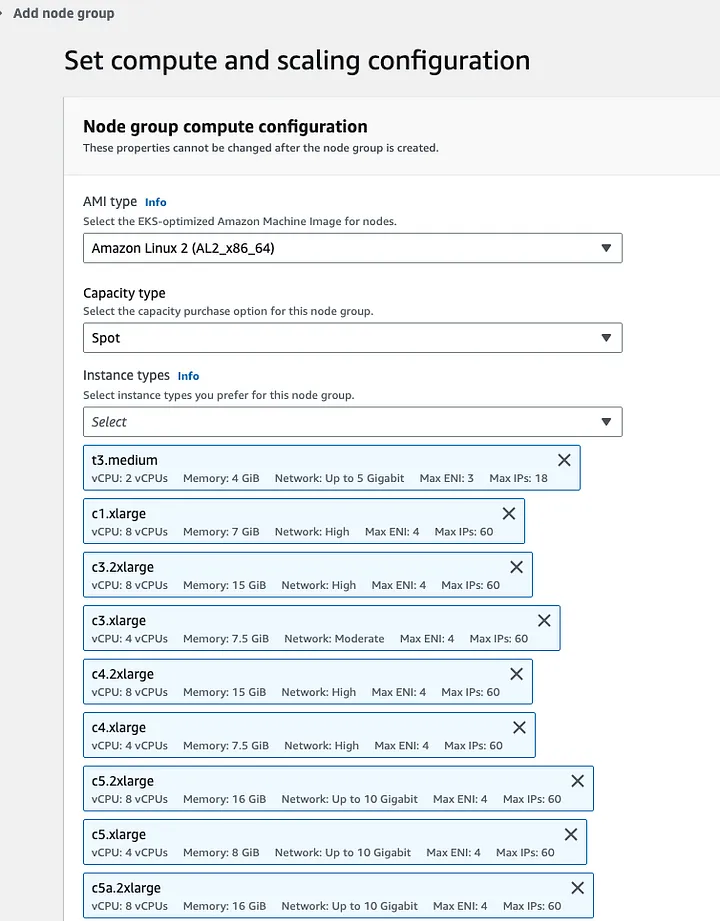Click the c5.2xlarge instance name
This screenshot has height=921, width=720.
[123, 781]
